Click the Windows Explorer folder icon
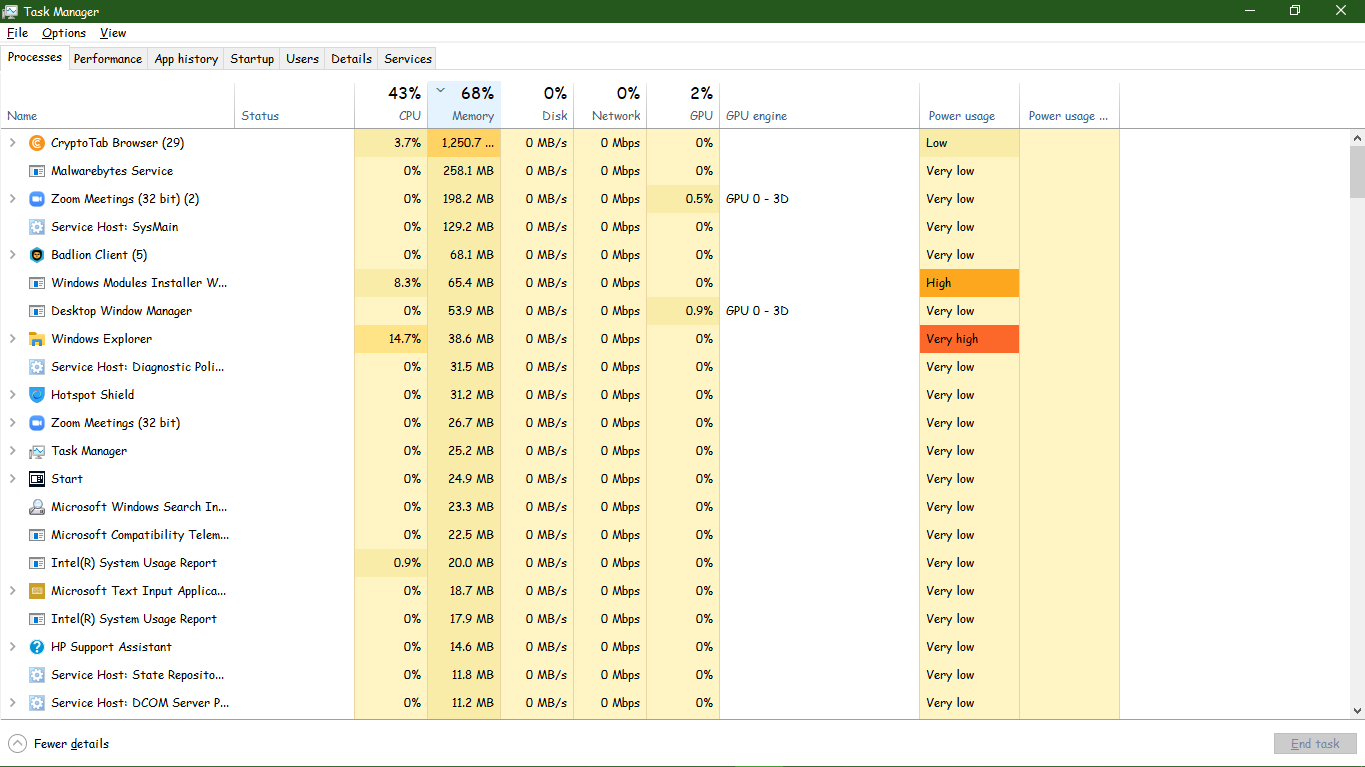Viewport: 1365px width, 767px height. pos(37,339)
